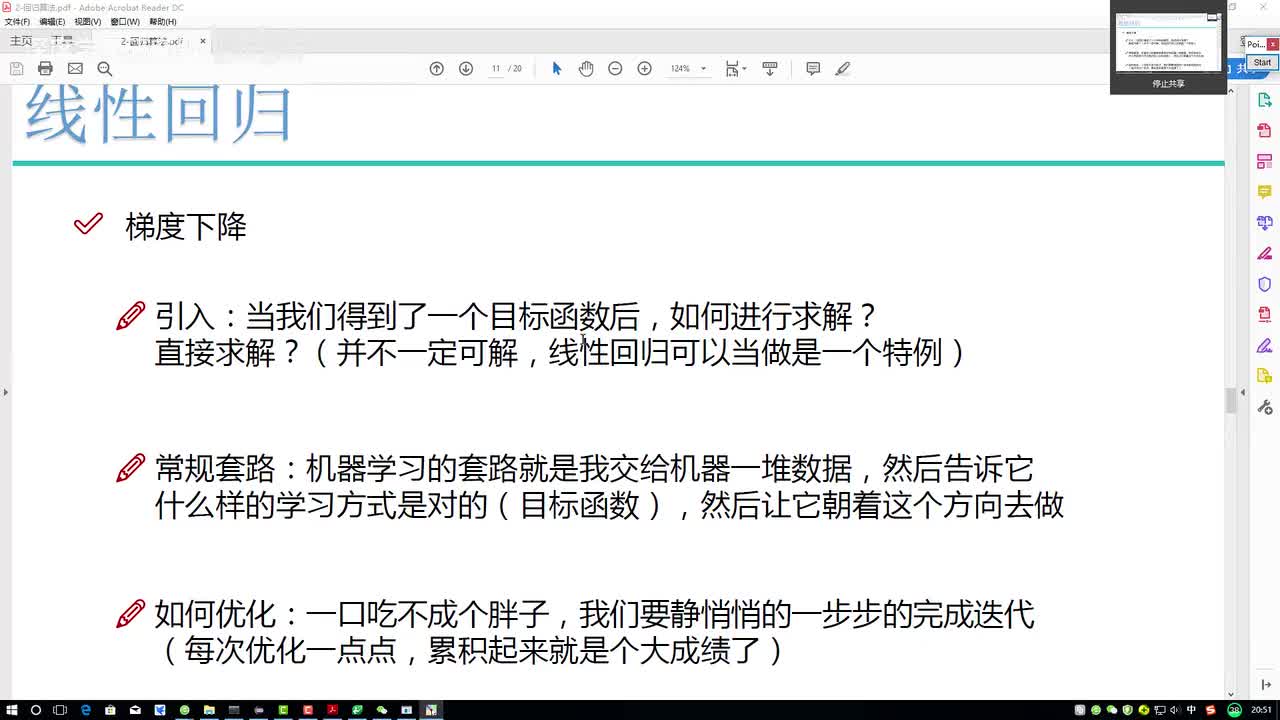
Task: Switch to the 主页 tab
Action: tap(21, 41)
